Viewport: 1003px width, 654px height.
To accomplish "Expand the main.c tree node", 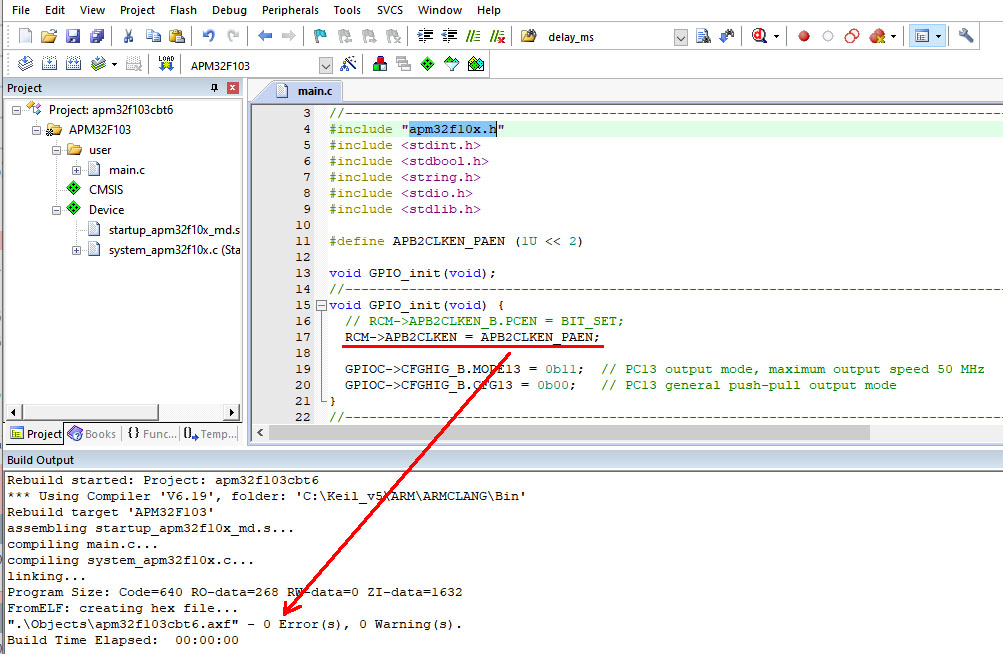I will 76,170.
